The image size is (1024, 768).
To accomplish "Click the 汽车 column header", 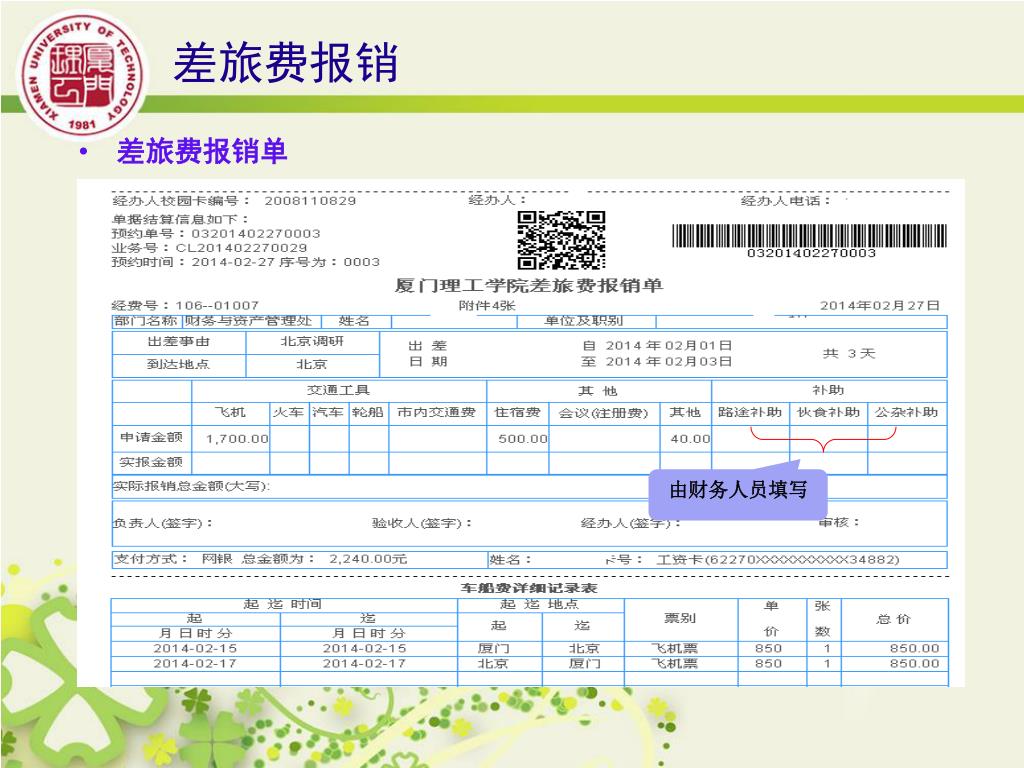I will [x=328, y=413].
